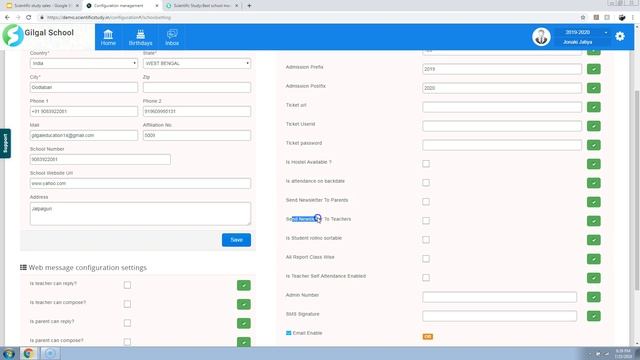Click the user profile avatar
This screenshot has width=640, height=360.
click(x=541, y=37)
